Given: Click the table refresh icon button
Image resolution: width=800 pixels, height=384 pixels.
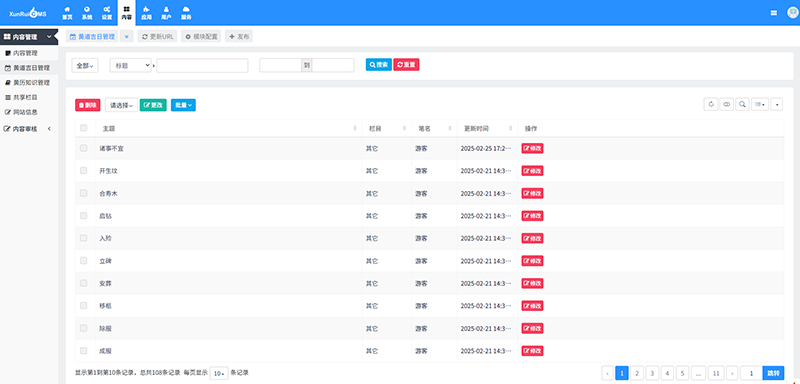Looking at the screenshot, I should [x=710, y=105].
